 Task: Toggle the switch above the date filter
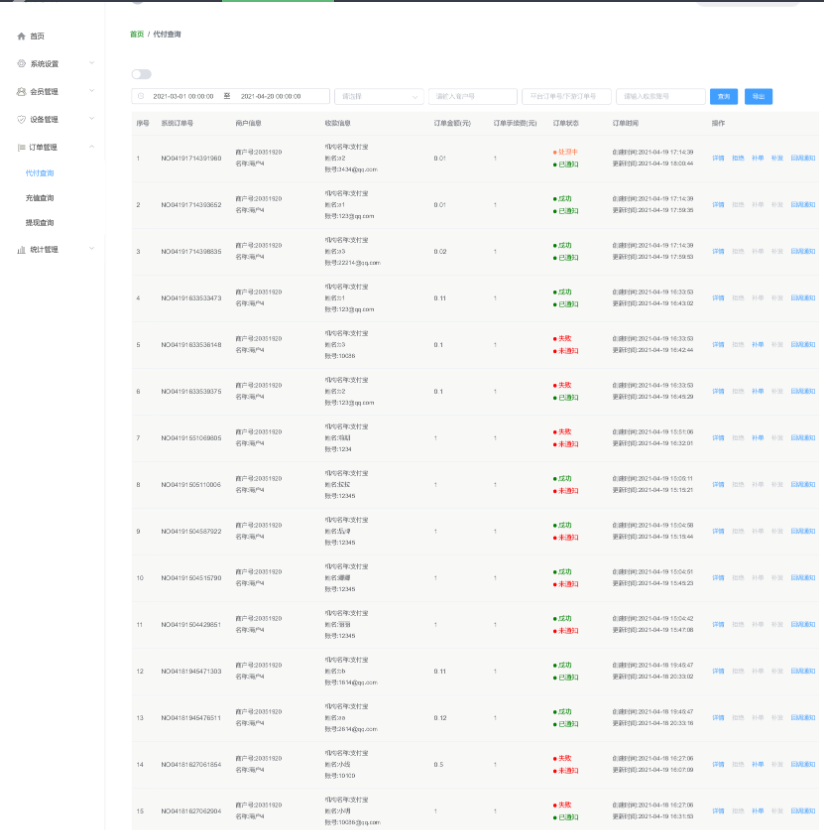(141, 74)
